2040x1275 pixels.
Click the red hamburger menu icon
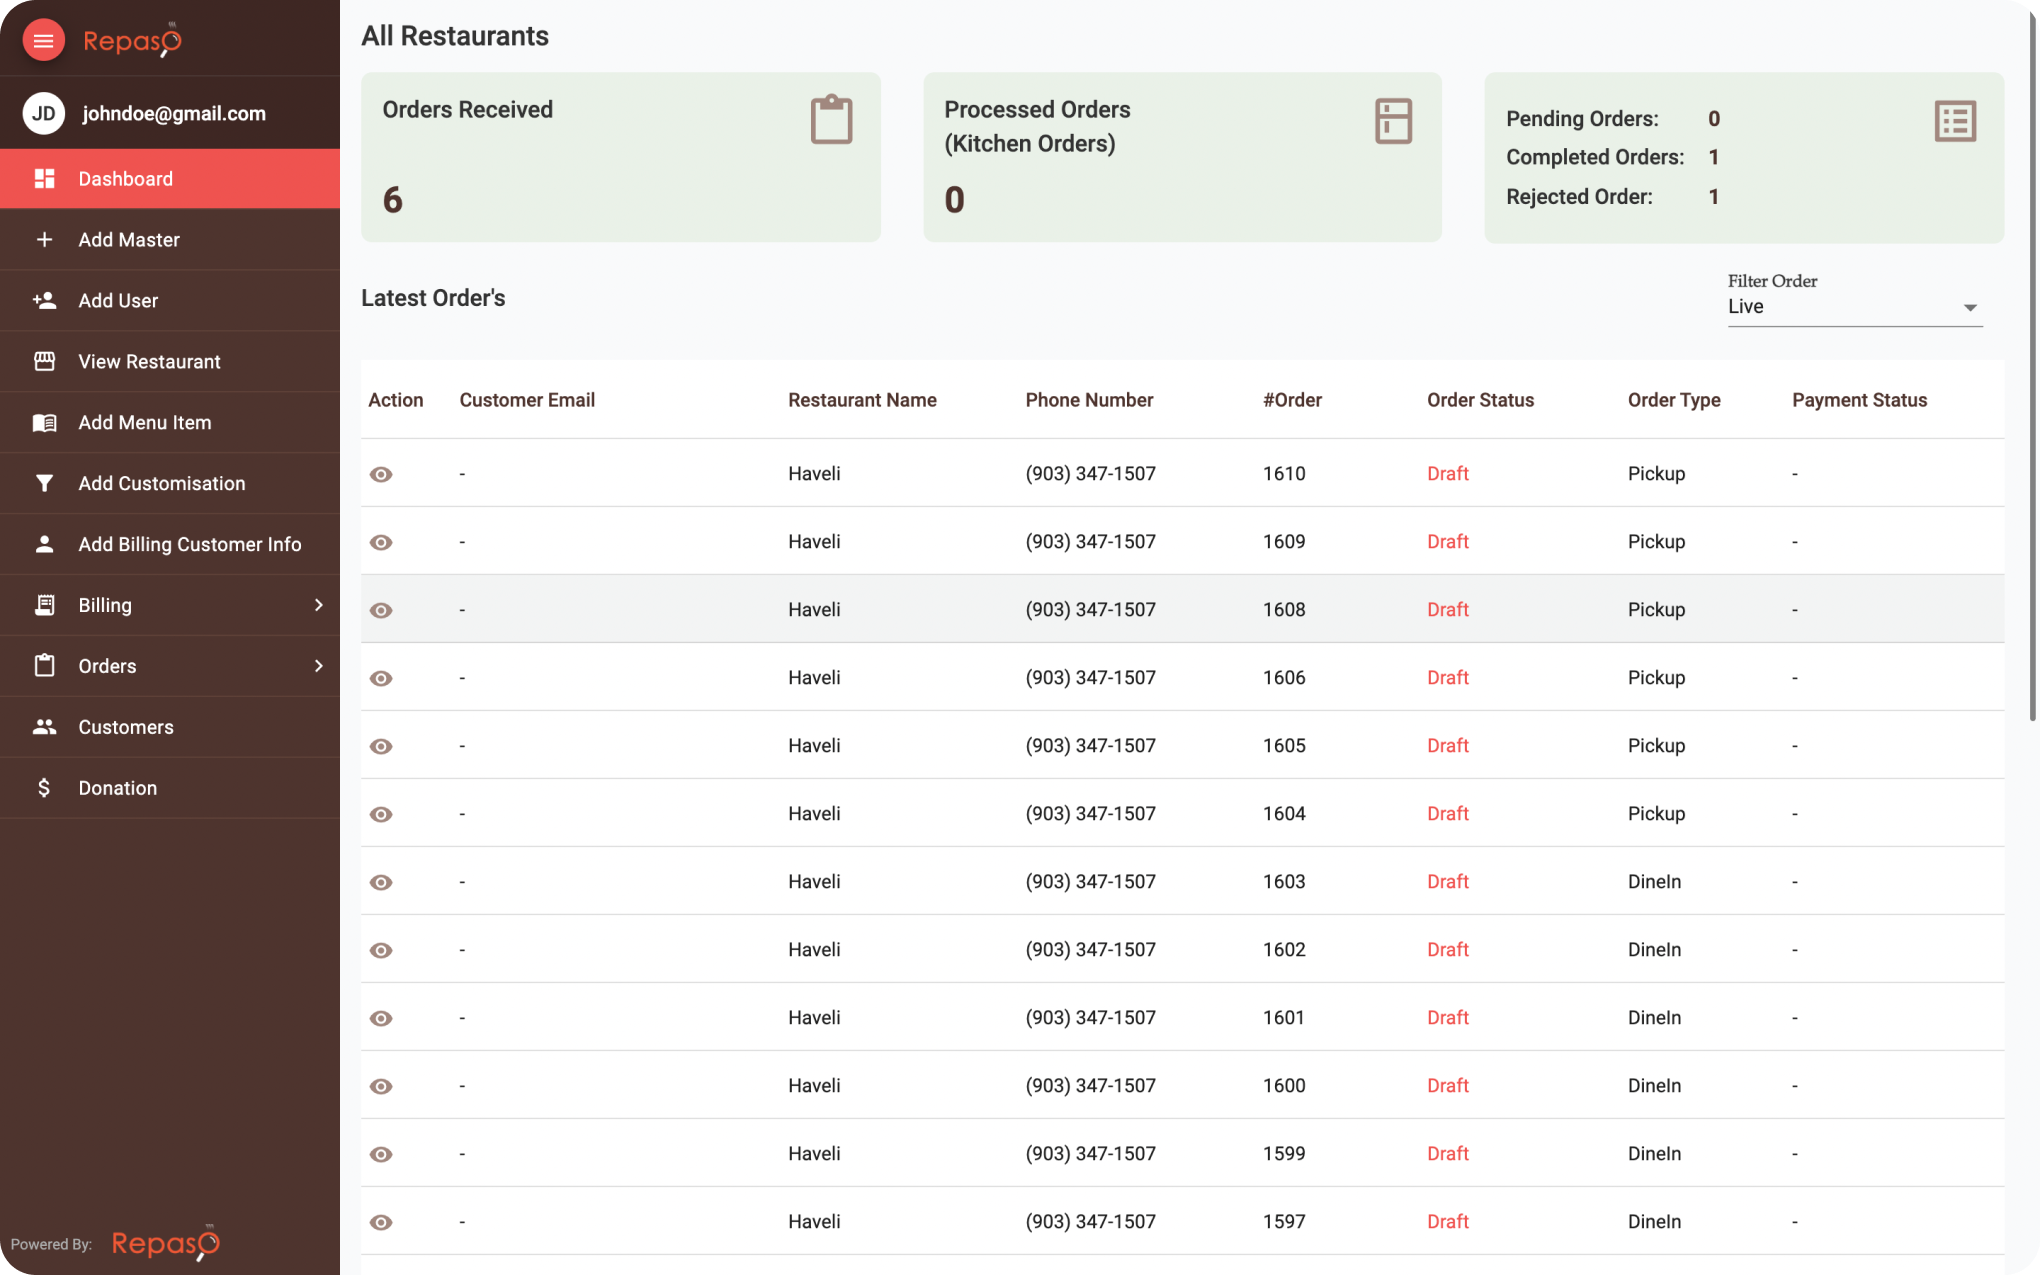pos(43,40)
